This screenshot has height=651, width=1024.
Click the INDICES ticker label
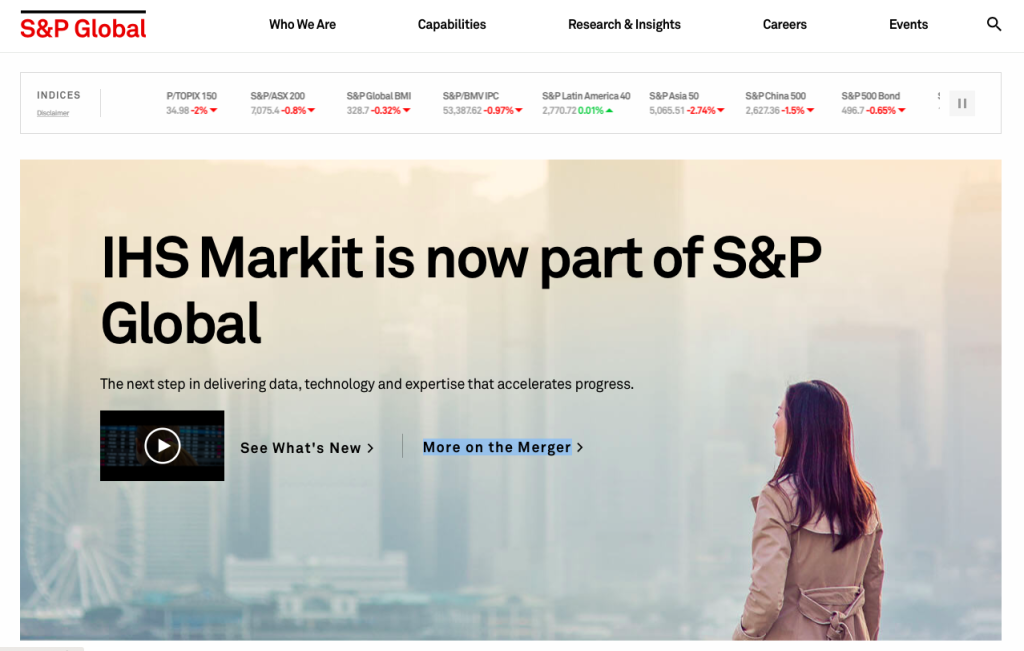59,95
